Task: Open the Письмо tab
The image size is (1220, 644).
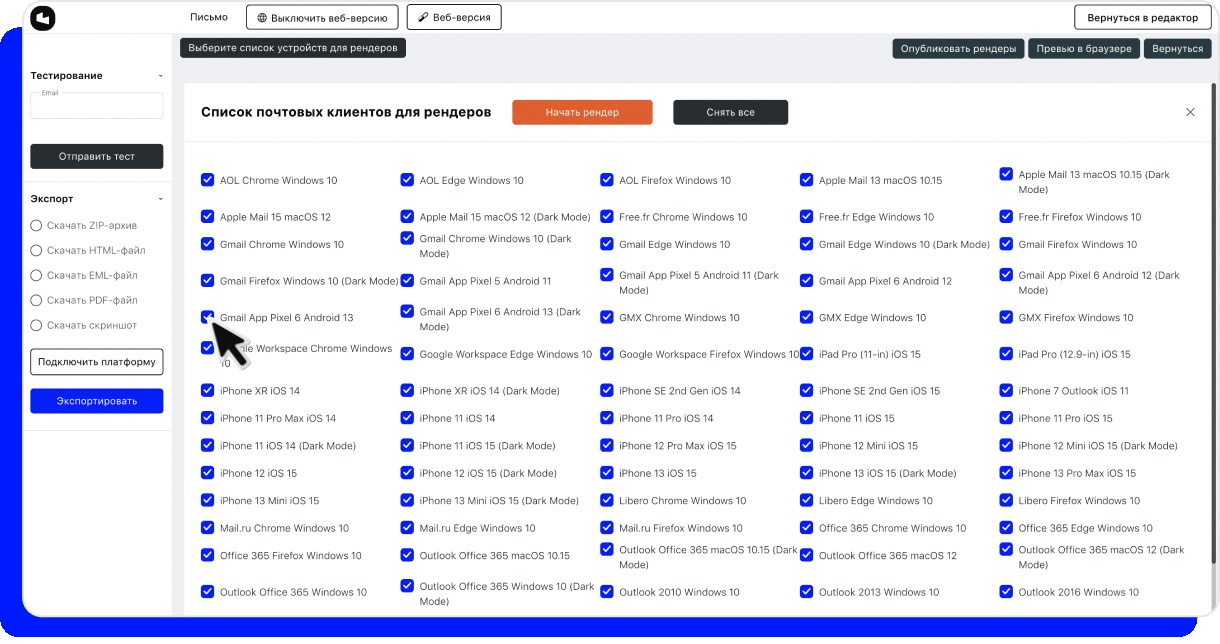Action: point(209,17)
